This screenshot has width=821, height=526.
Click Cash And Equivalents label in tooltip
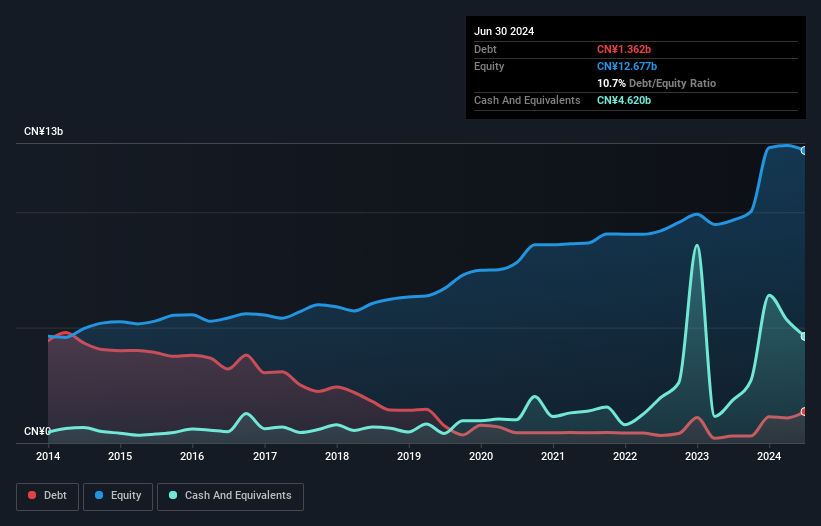[527, 100]
